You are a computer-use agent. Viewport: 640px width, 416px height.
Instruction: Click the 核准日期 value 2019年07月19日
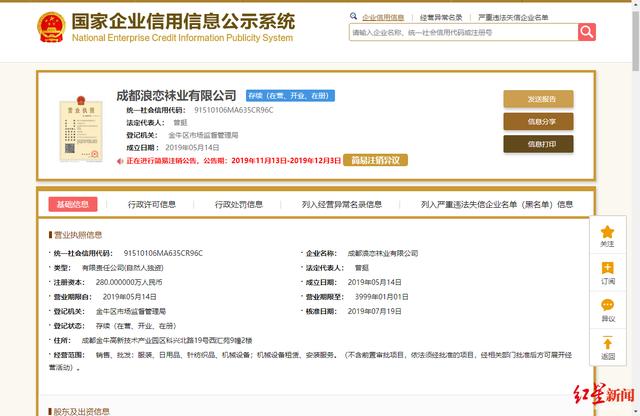tap(375, 311)
